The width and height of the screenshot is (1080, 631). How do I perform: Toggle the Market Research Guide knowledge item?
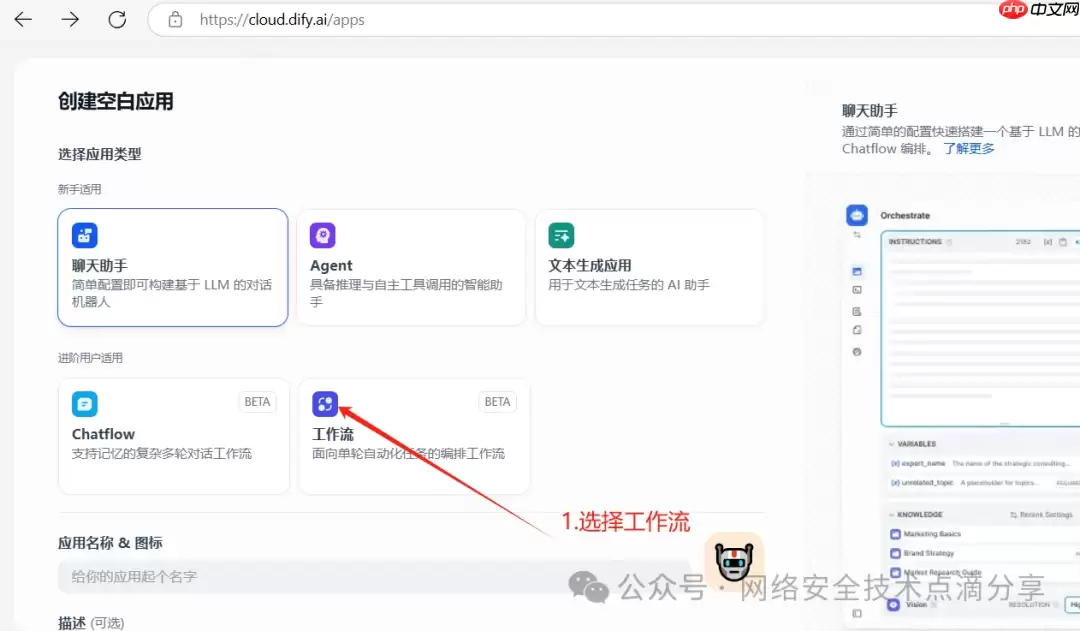click(895, 573)
